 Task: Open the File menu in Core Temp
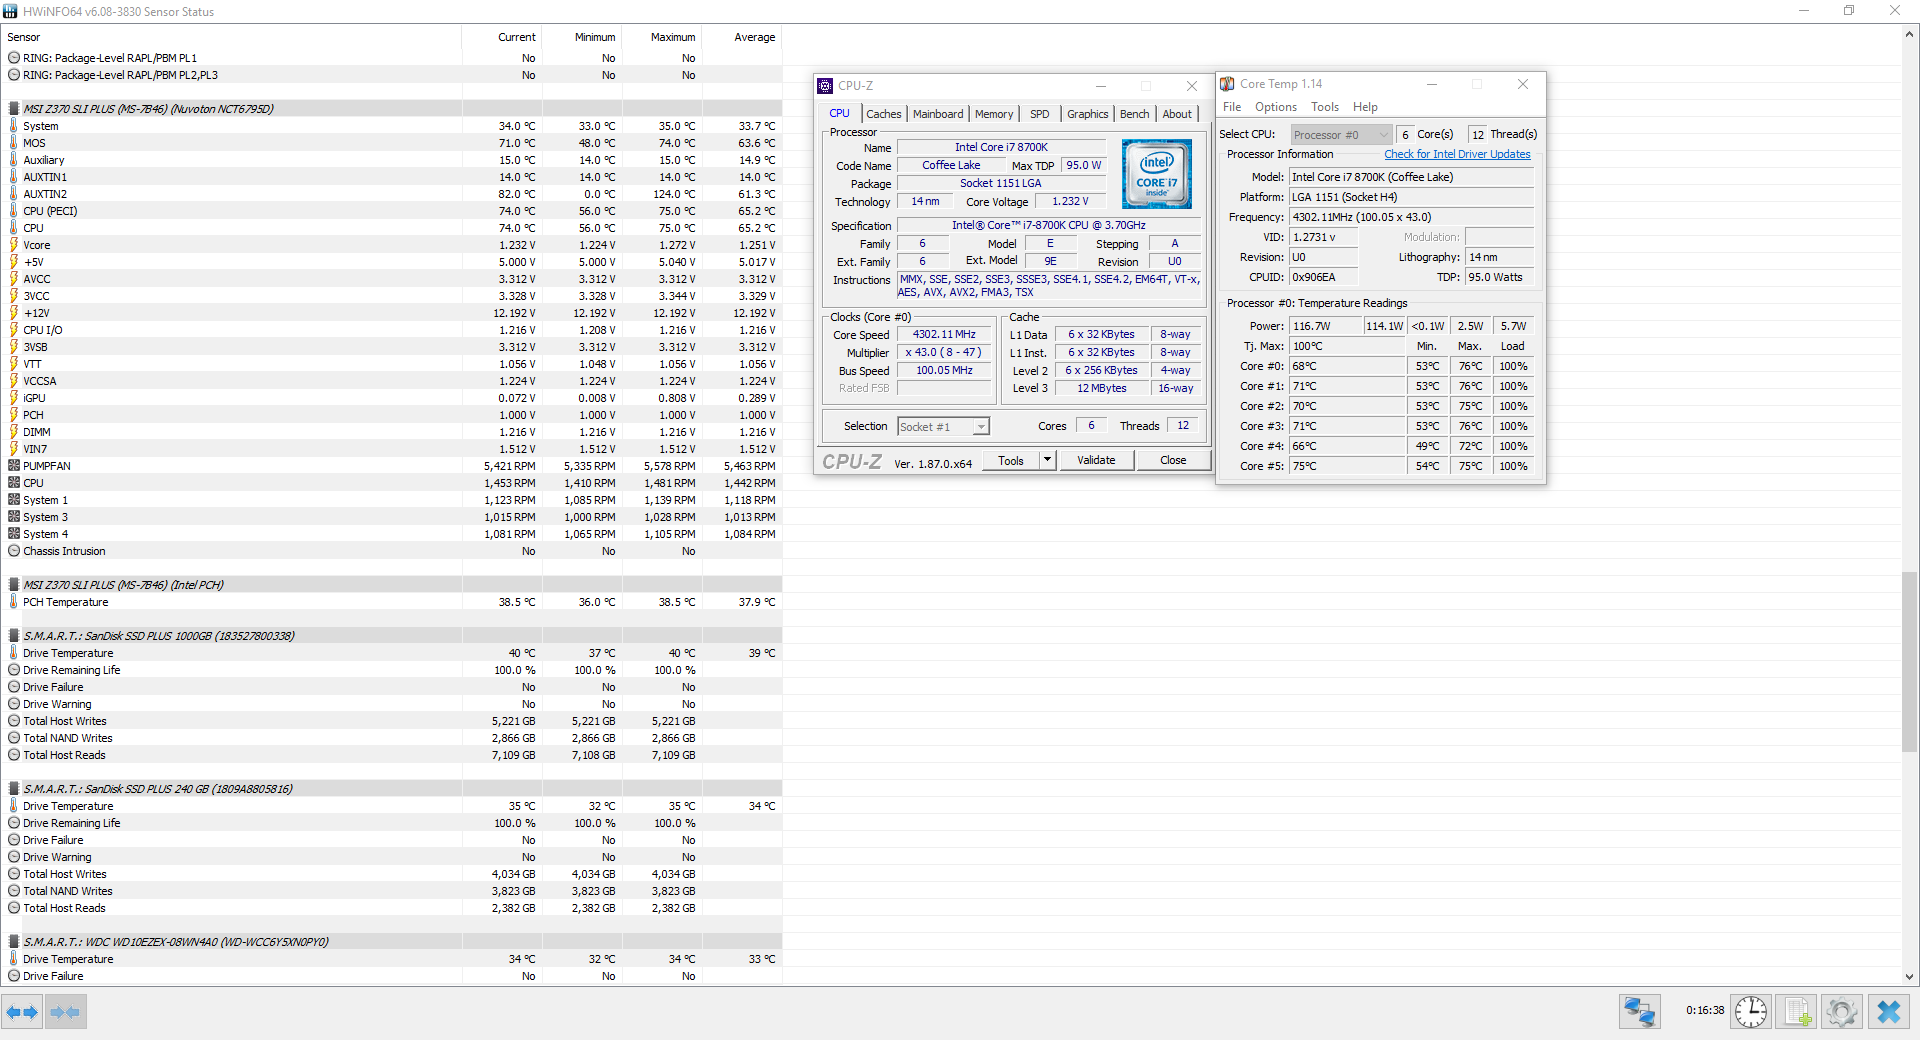click(x=1232, y=107)
